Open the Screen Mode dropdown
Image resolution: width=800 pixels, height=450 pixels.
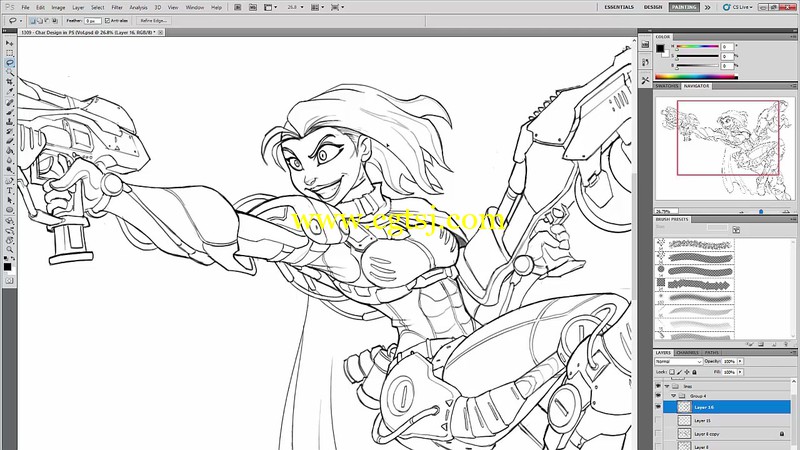(337, 7)
